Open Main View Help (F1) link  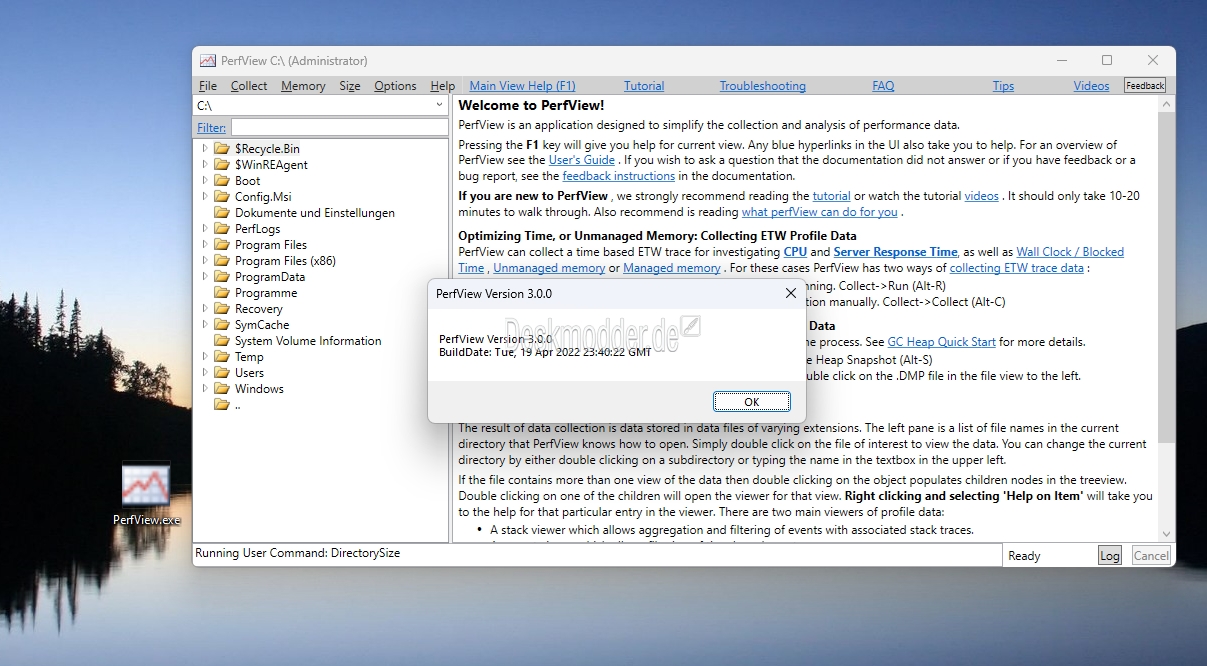(x=522, y=86)
